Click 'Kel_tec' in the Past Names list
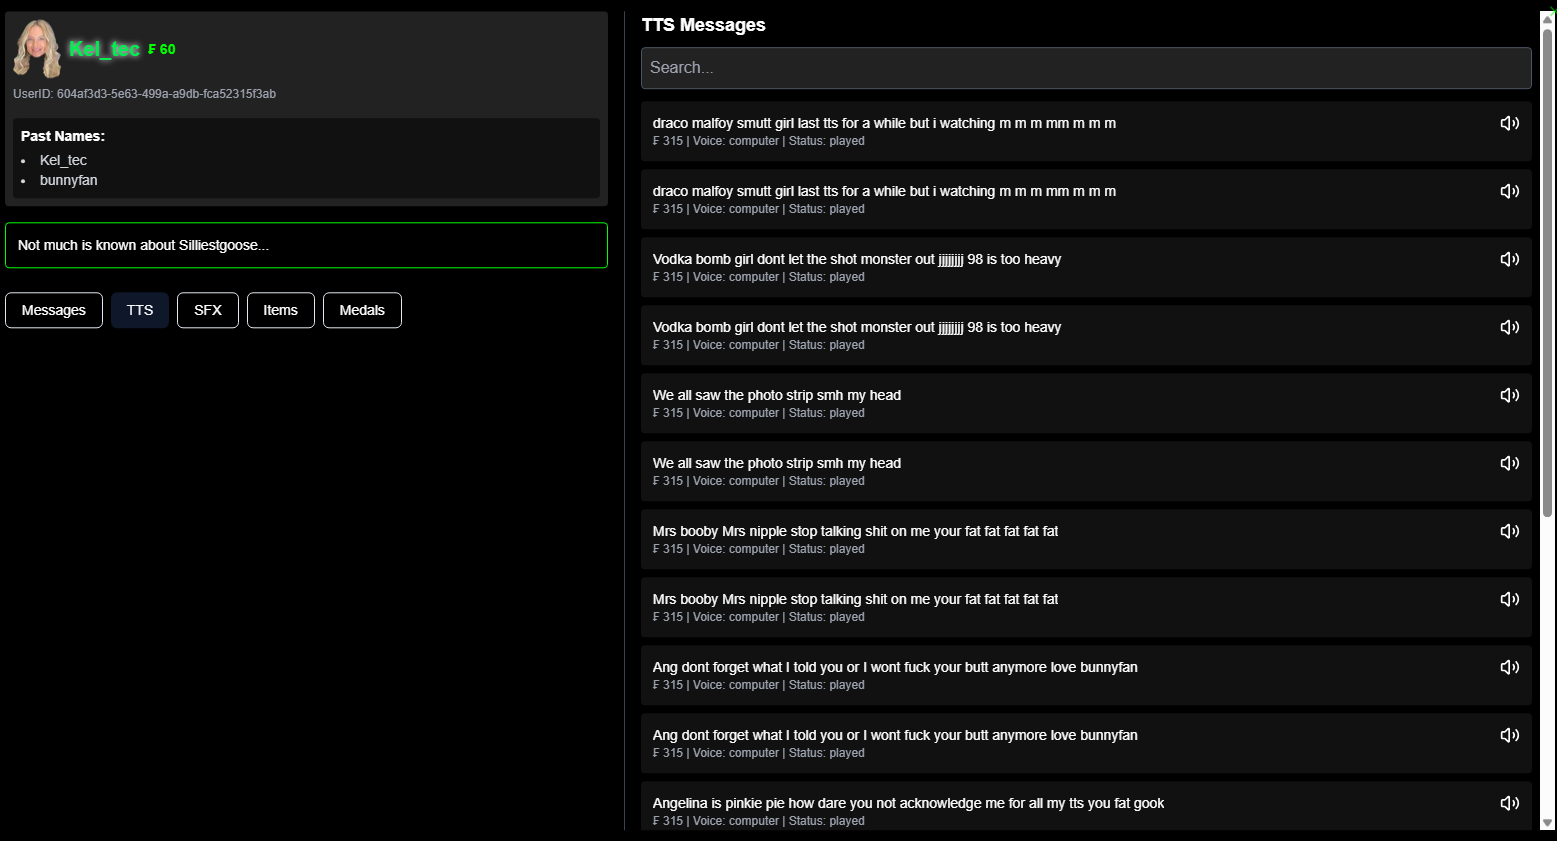This screenshot has width=1557, height=841. click(63, 160)
